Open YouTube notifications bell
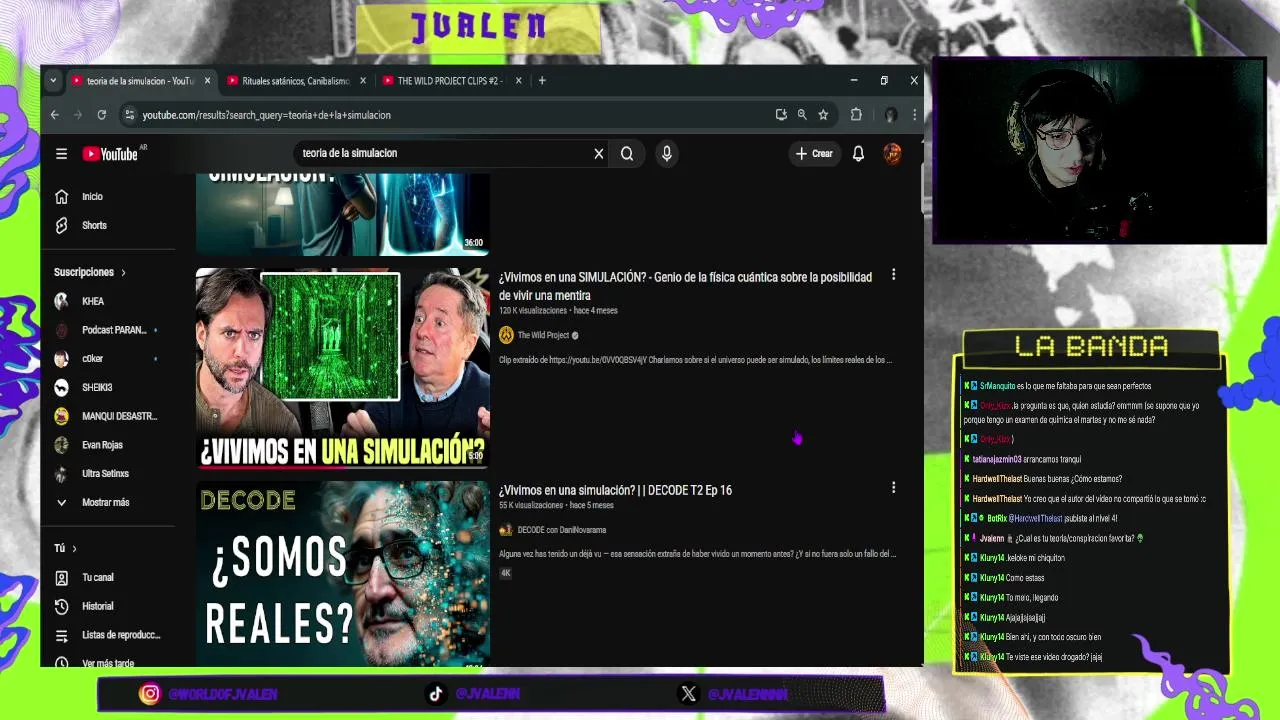Screen dimensions: 1280x720 (858, 153)
